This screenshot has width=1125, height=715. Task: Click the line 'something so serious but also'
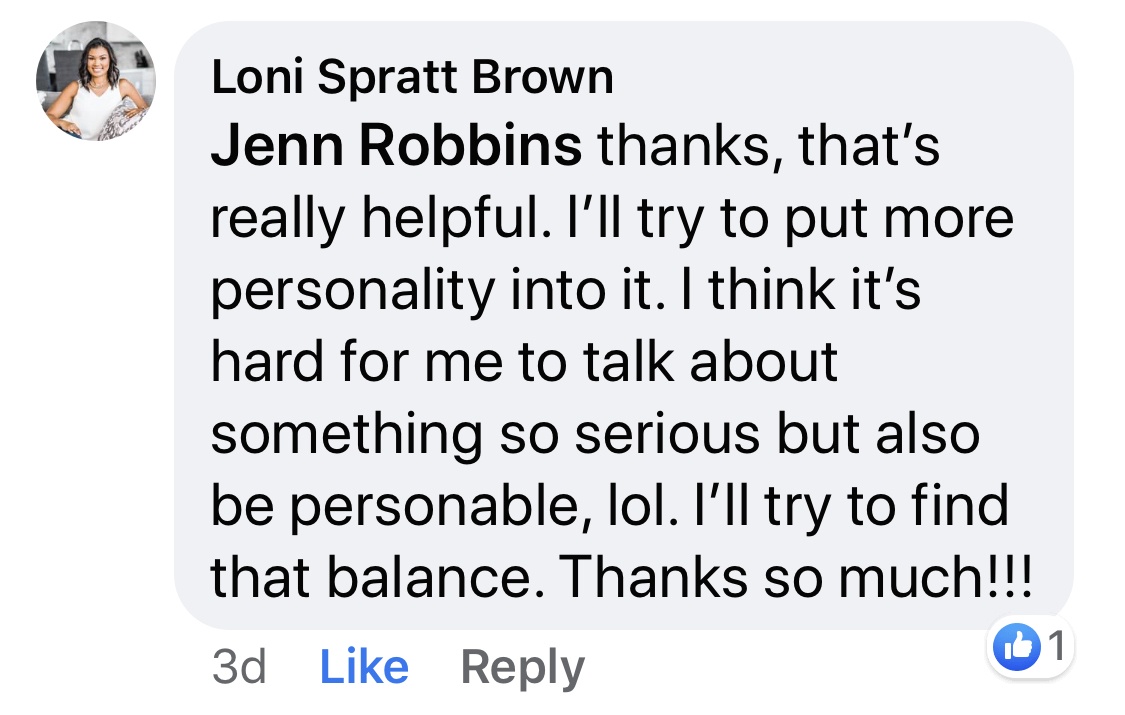595,435
